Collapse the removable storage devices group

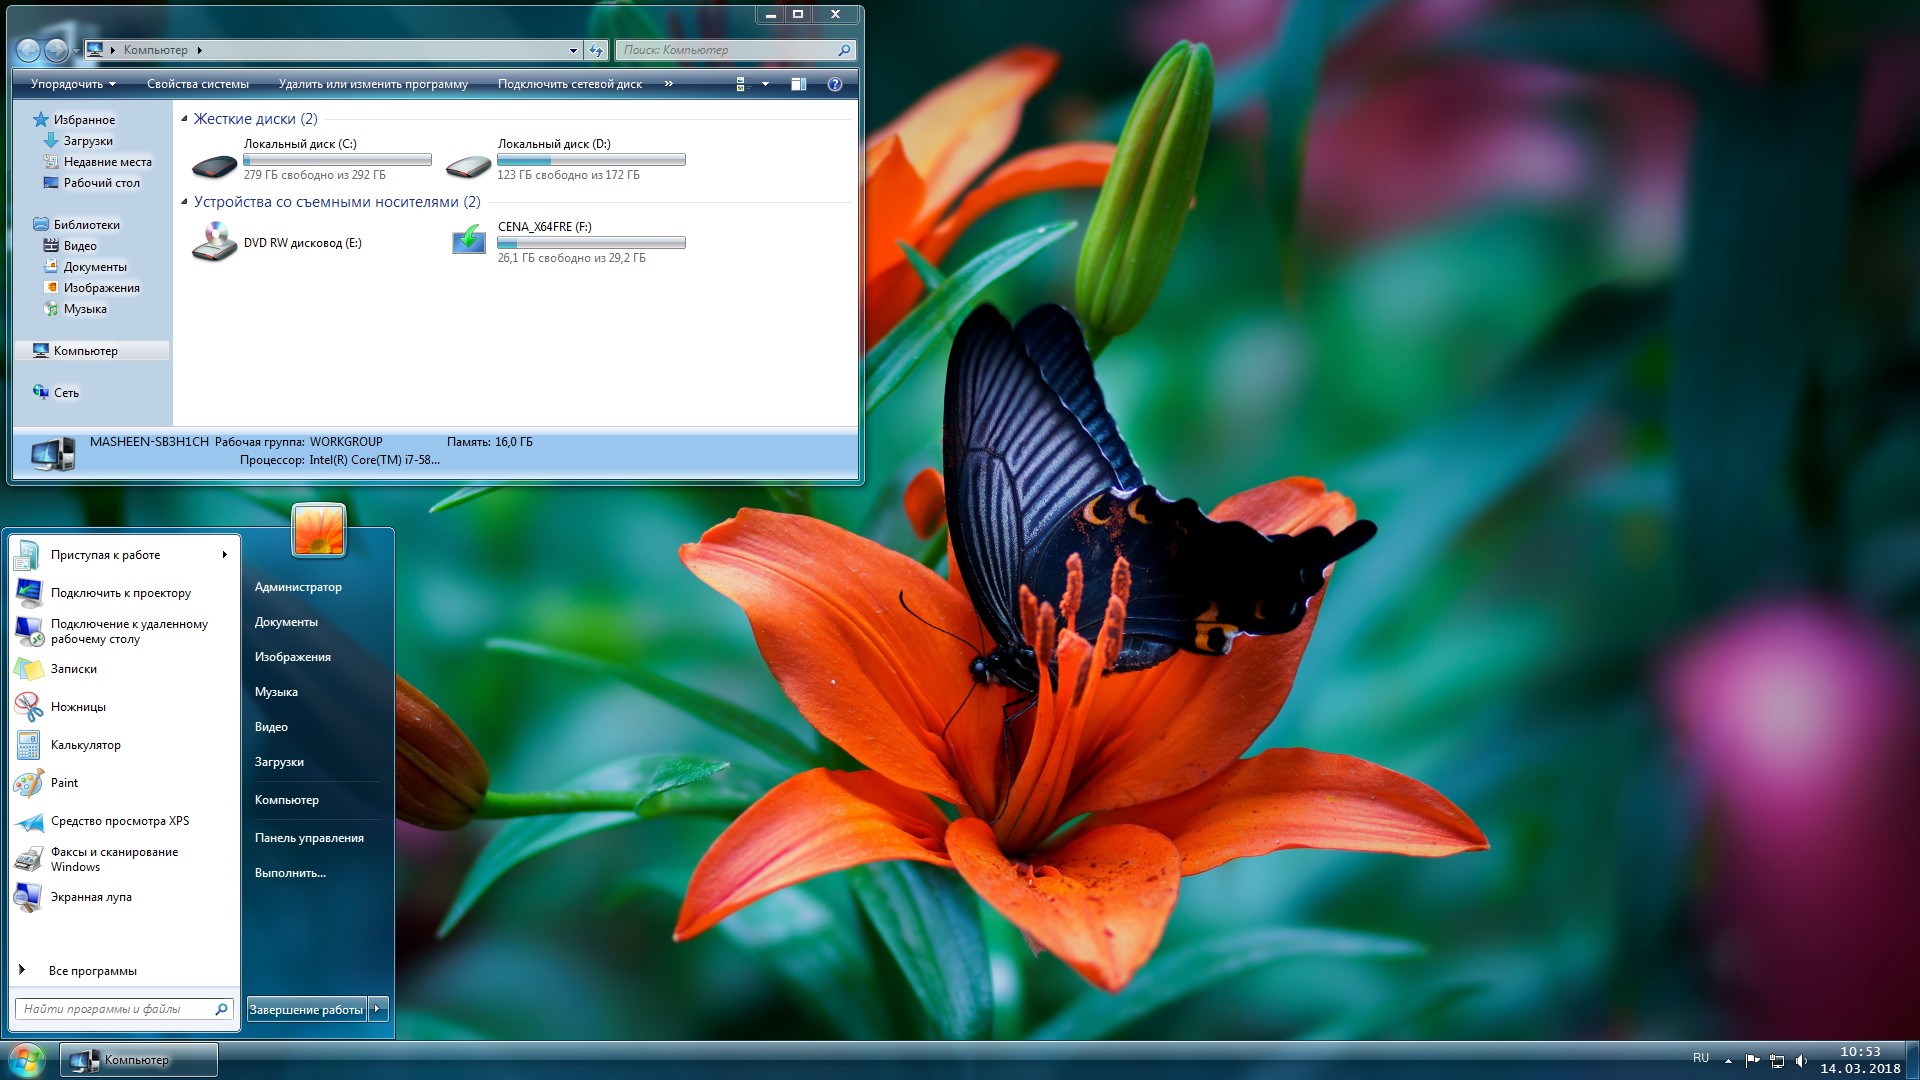[184, 202]
